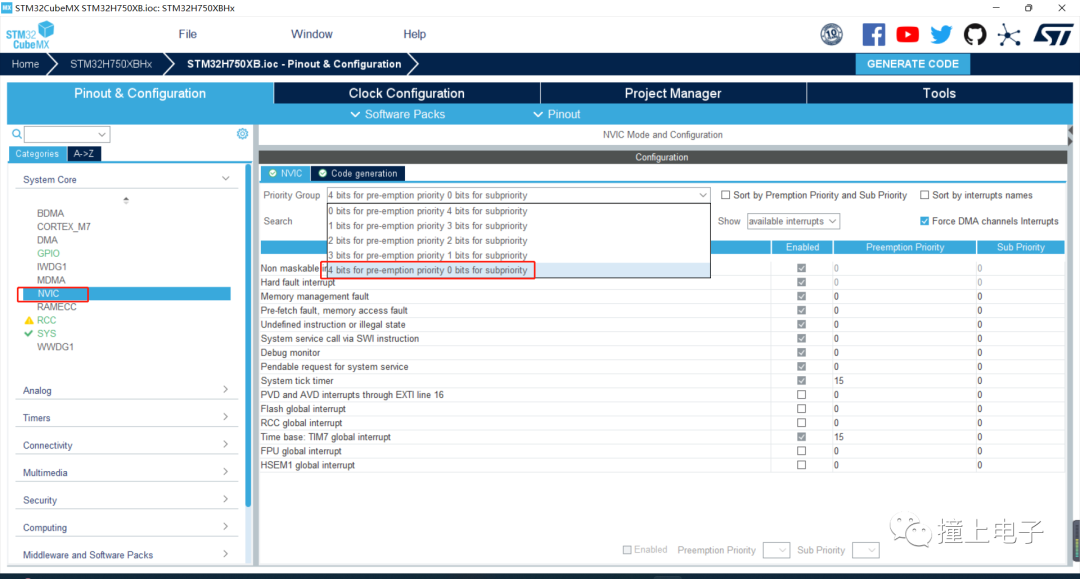Expand the Multimedia category

pos(225,472)
